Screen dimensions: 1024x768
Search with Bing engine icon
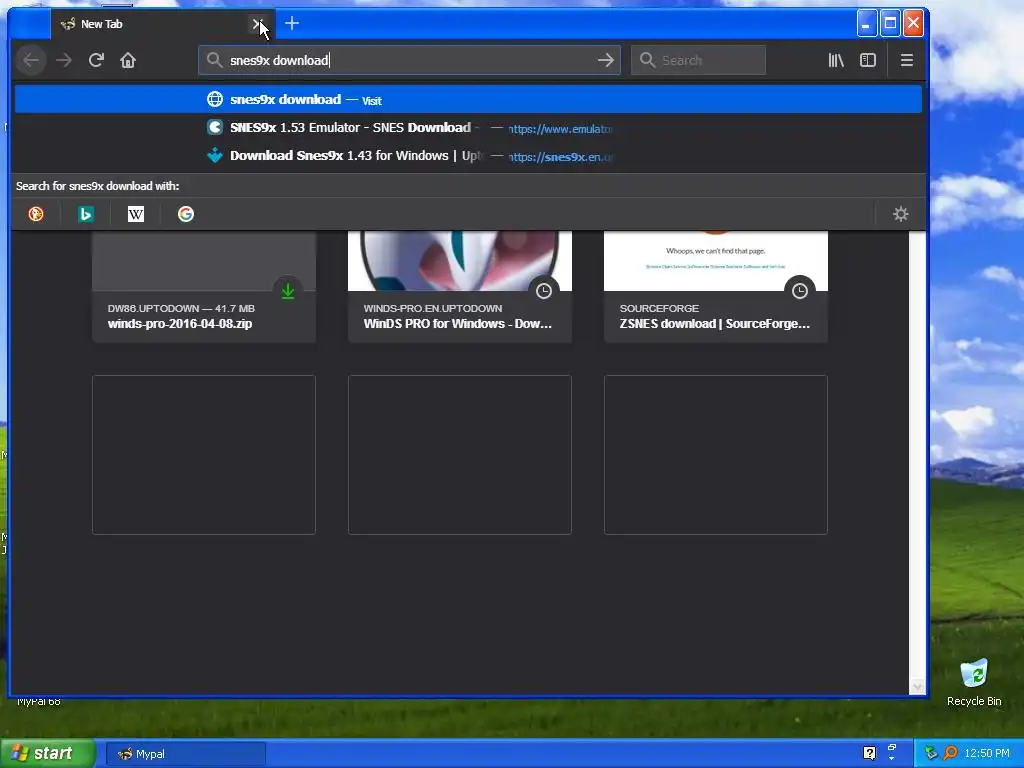[x=86, y=214]
